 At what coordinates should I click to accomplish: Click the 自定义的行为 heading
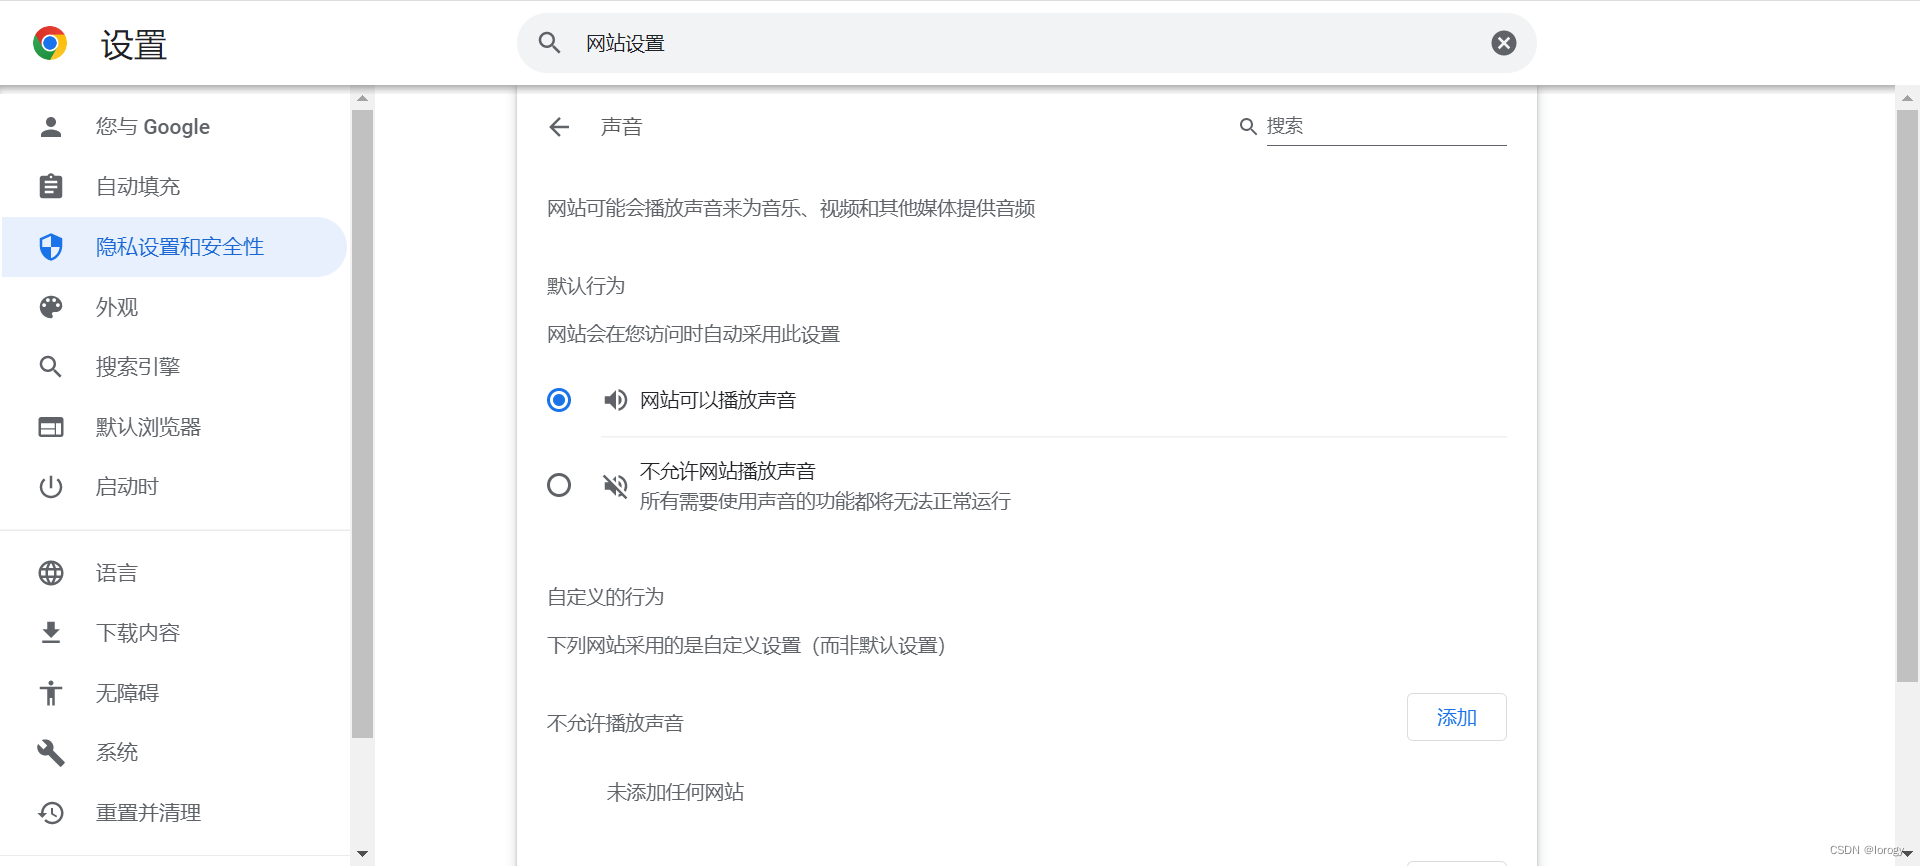tap(606, 597)
